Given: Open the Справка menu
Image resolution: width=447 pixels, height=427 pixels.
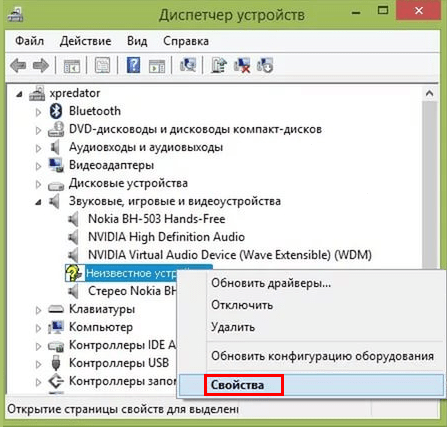Looking at the screenshot, I should [186, 41].
